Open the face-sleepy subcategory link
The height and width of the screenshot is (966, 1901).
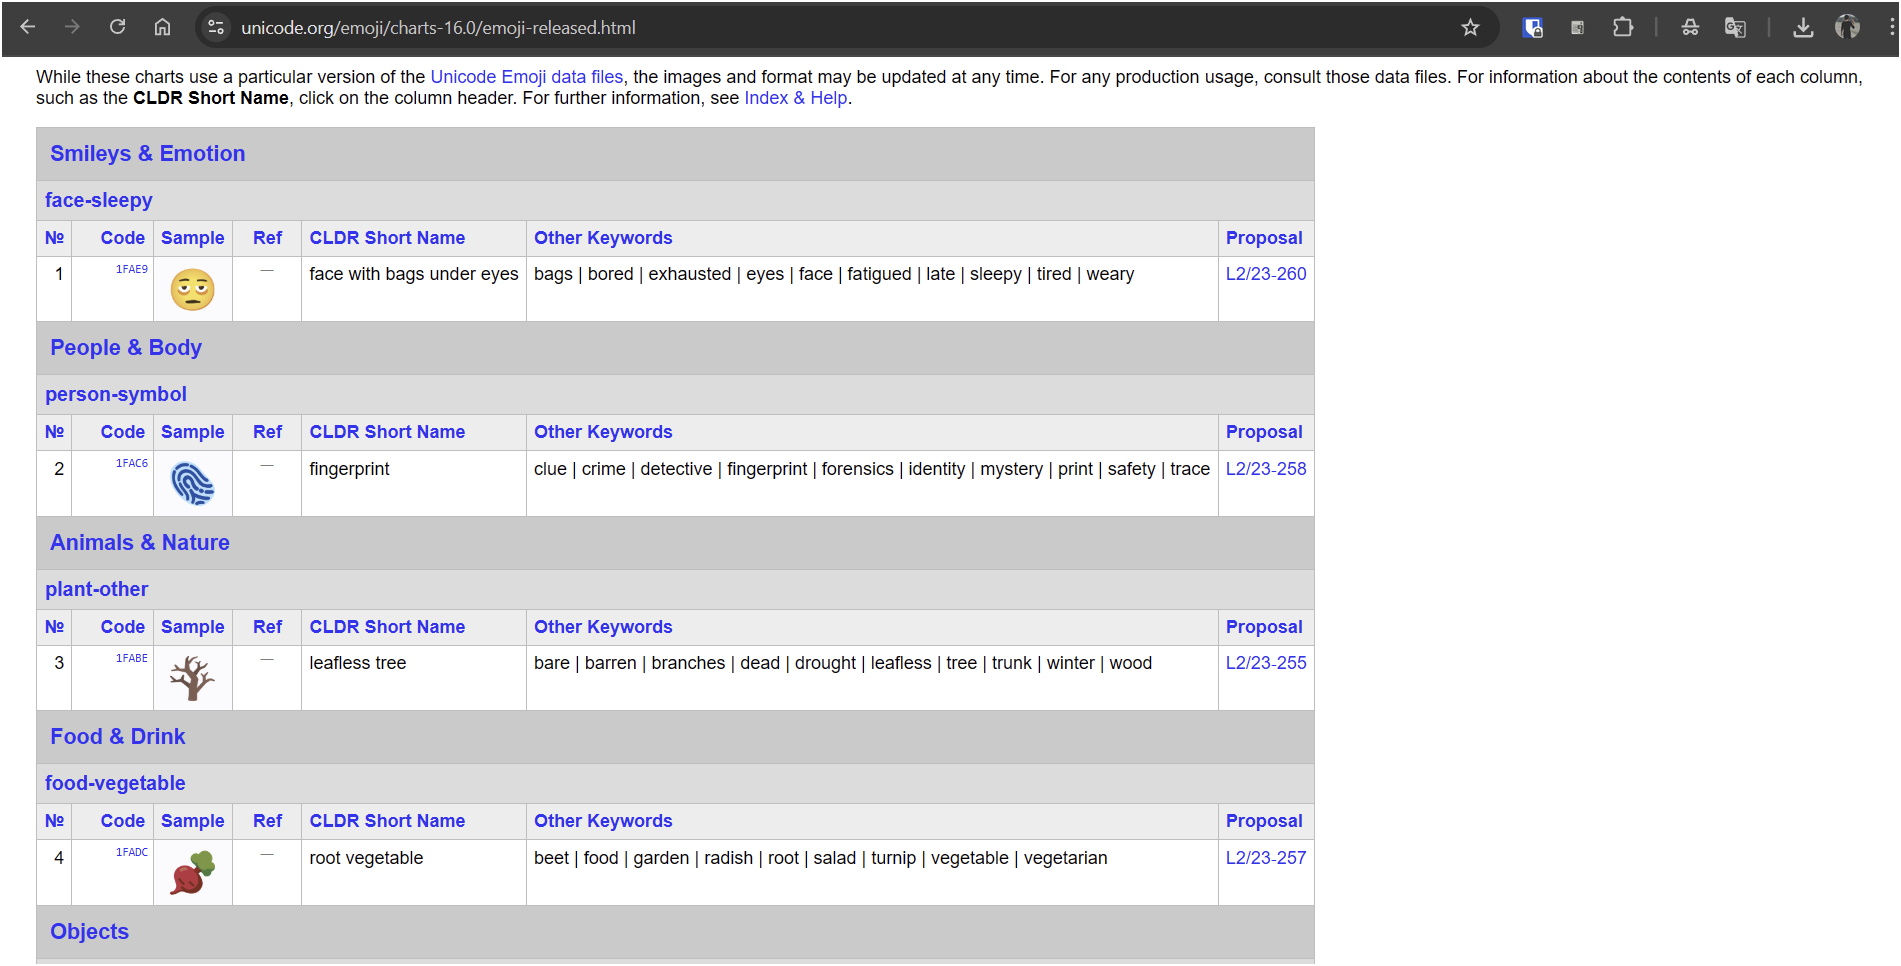click(x=99, y=200)
